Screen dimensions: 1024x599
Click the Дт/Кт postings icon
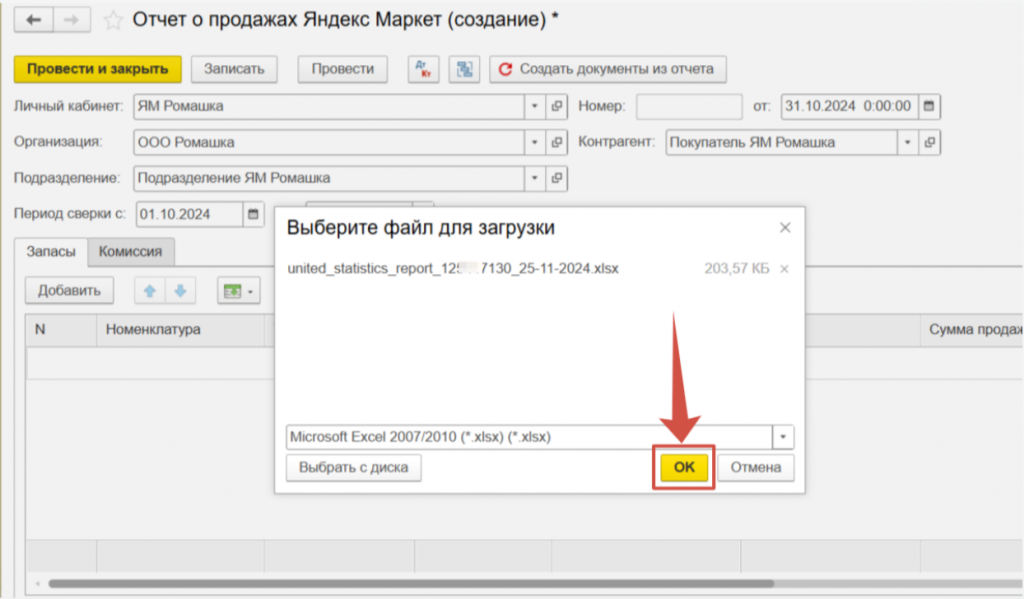424,69
